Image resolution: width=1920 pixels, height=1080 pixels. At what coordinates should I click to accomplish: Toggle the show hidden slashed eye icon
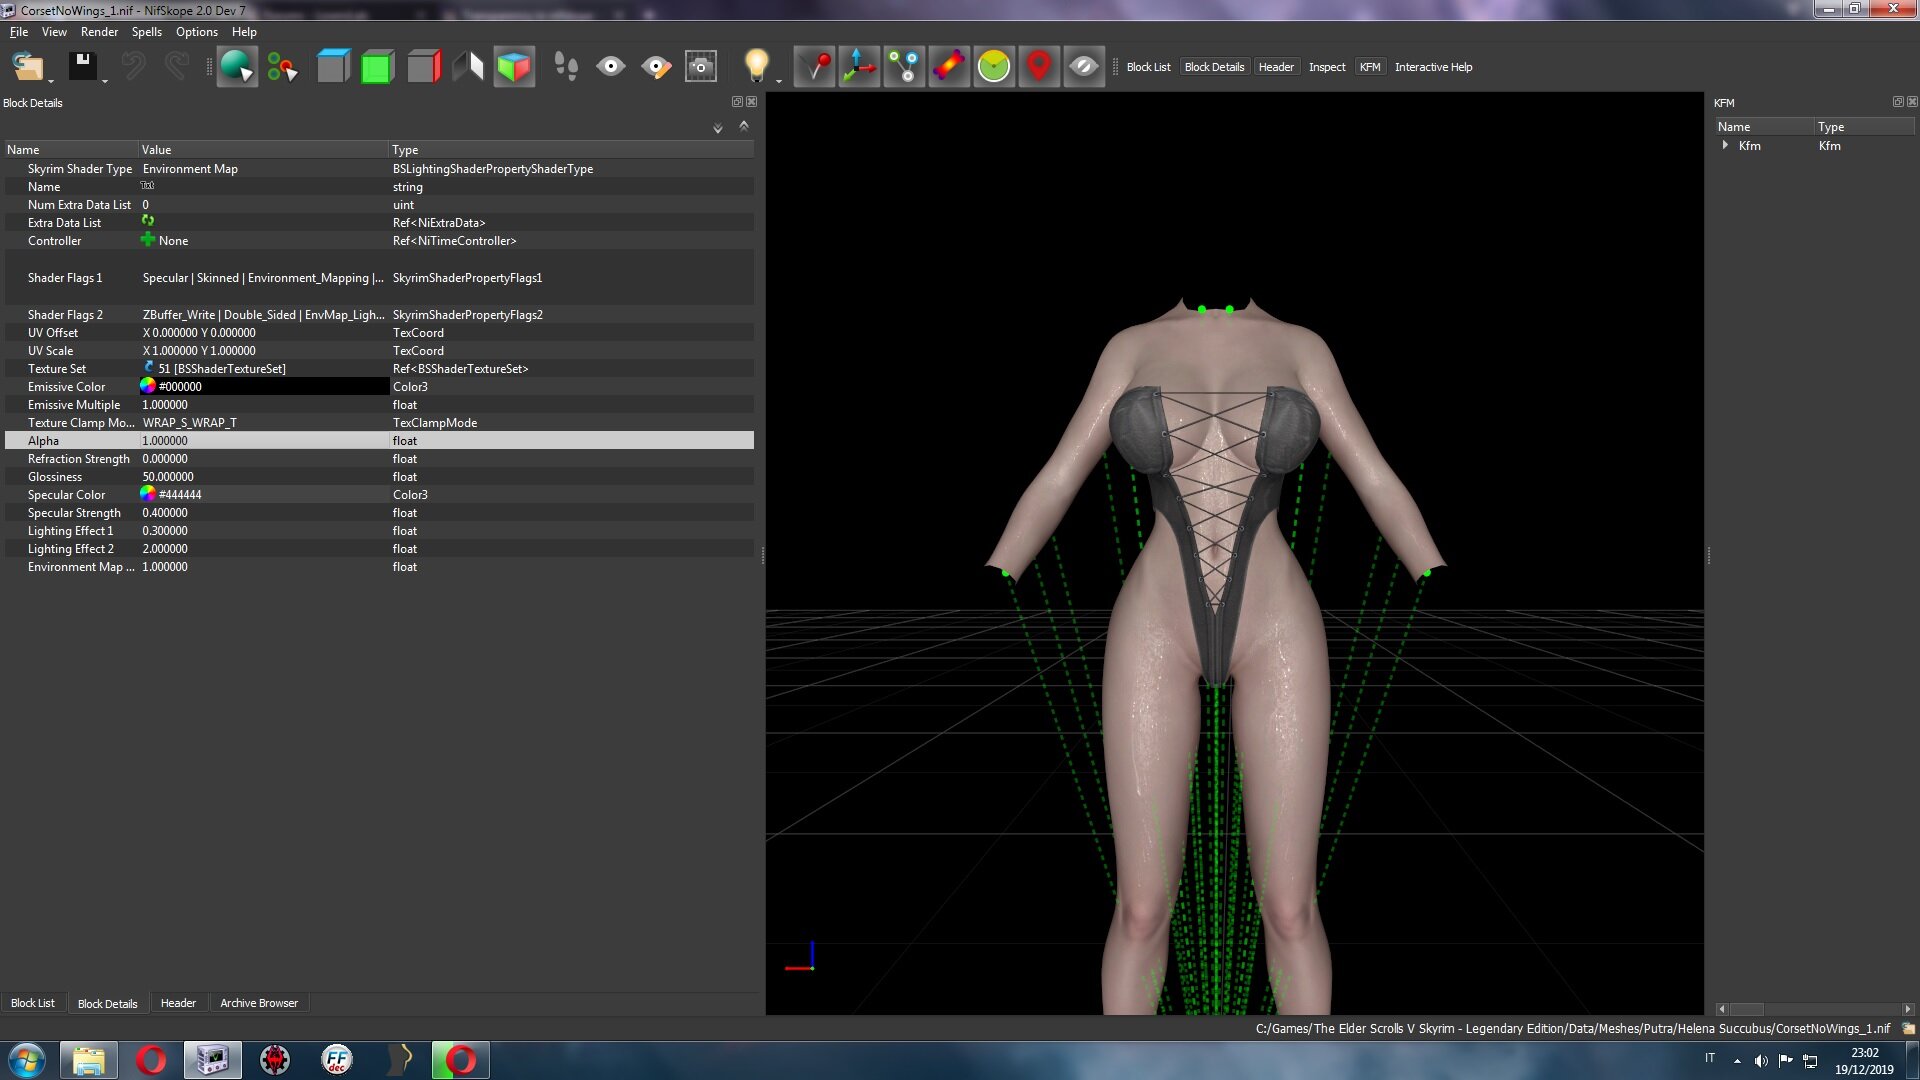tap(1084, 67)
